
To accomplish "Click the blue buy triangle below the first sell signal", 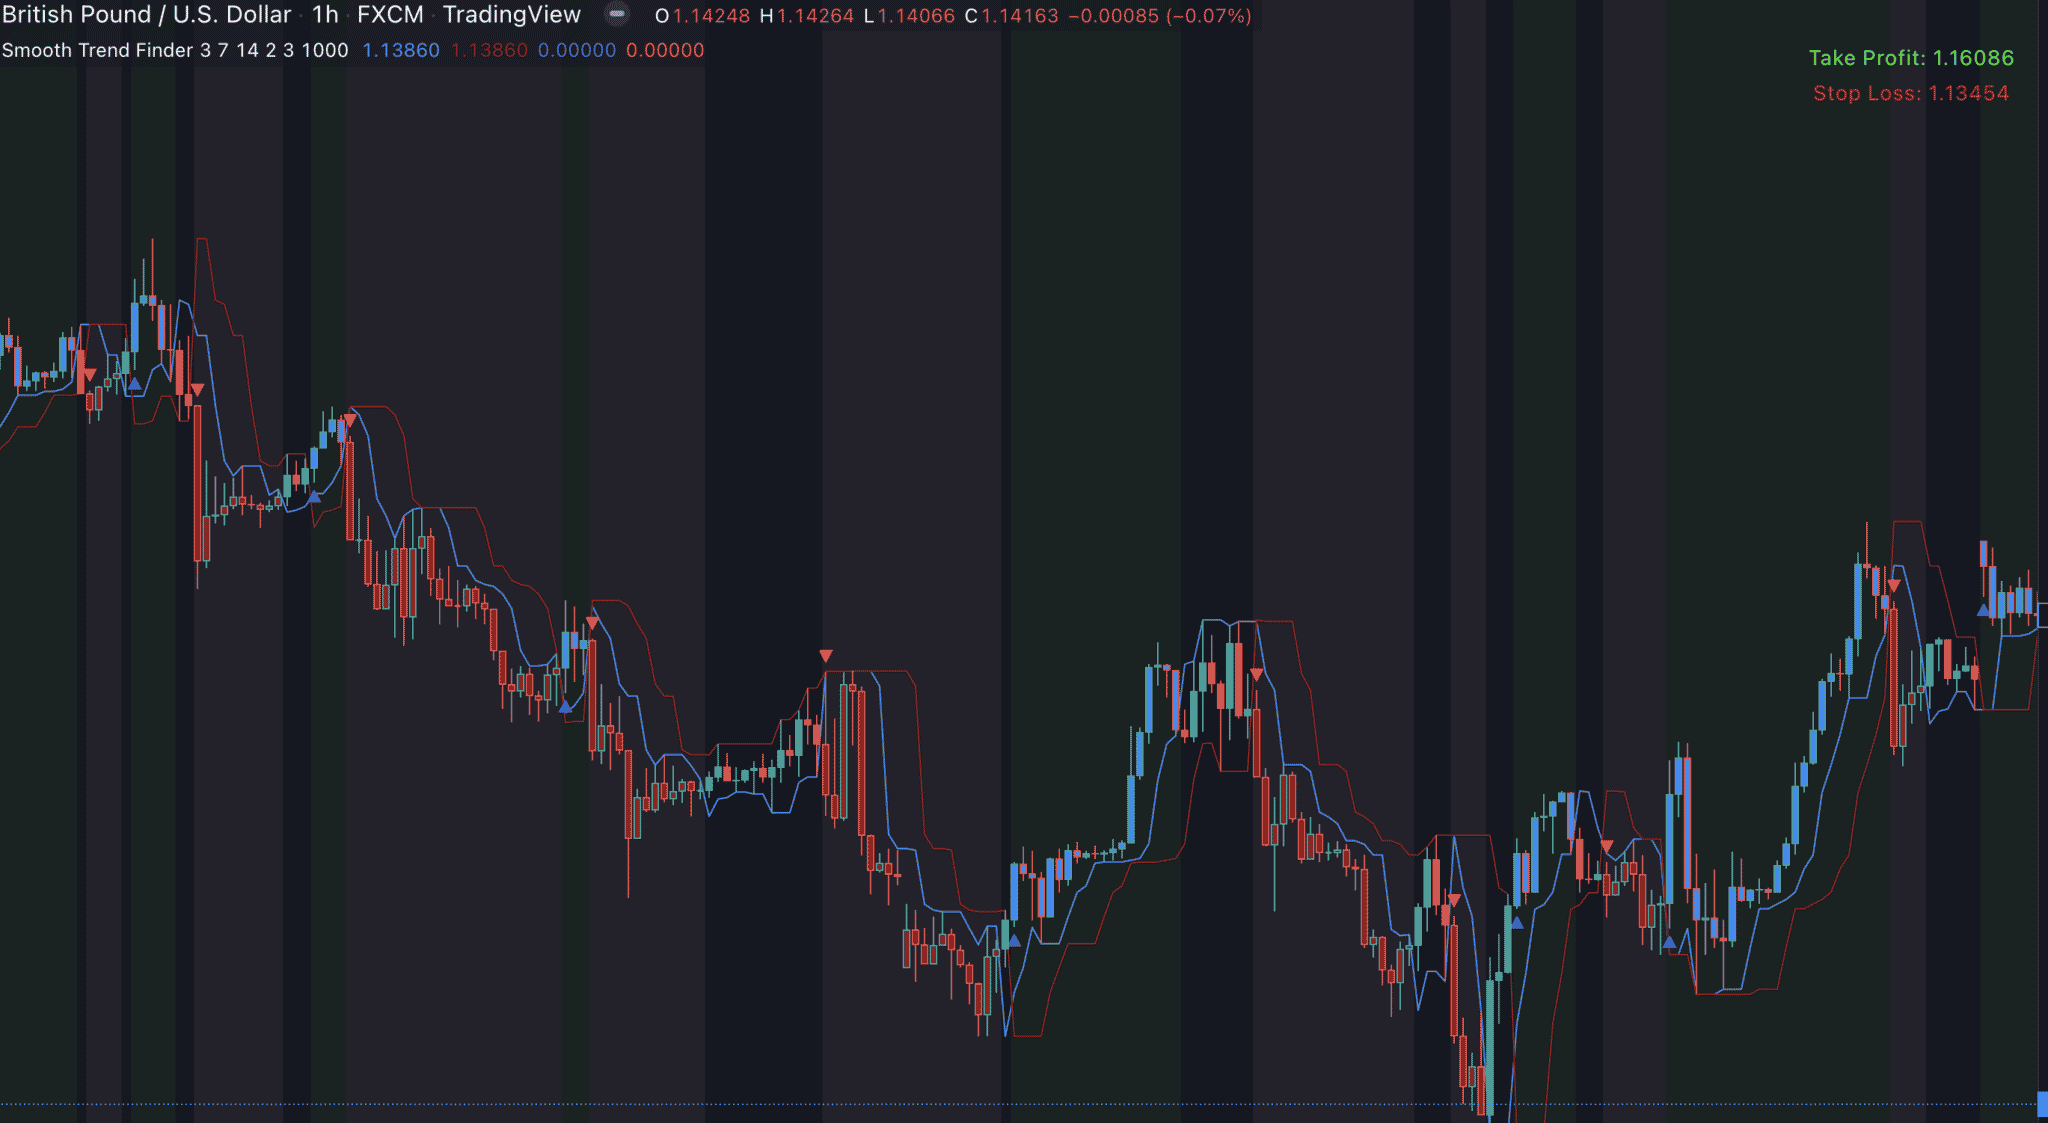I will [135, 385].
